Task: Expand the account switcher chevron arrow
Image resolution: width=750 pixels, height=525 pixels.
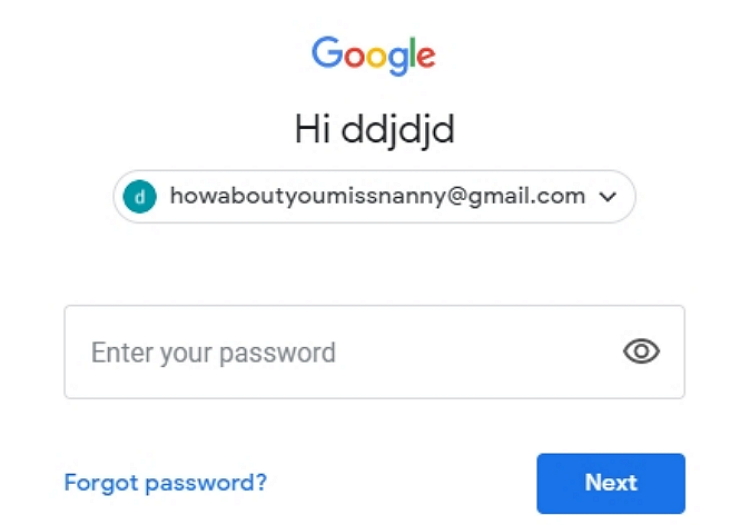Action: click(x=607, y=197)
